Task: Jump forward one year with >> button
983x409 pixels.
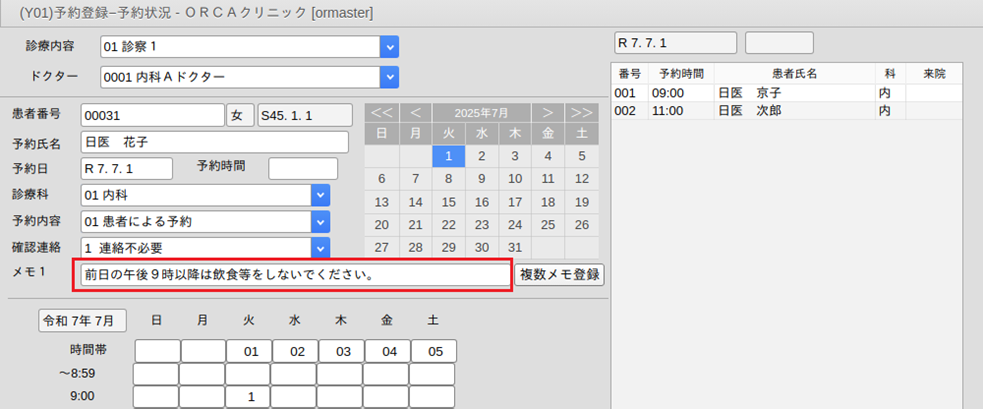Action: (581, 112)
